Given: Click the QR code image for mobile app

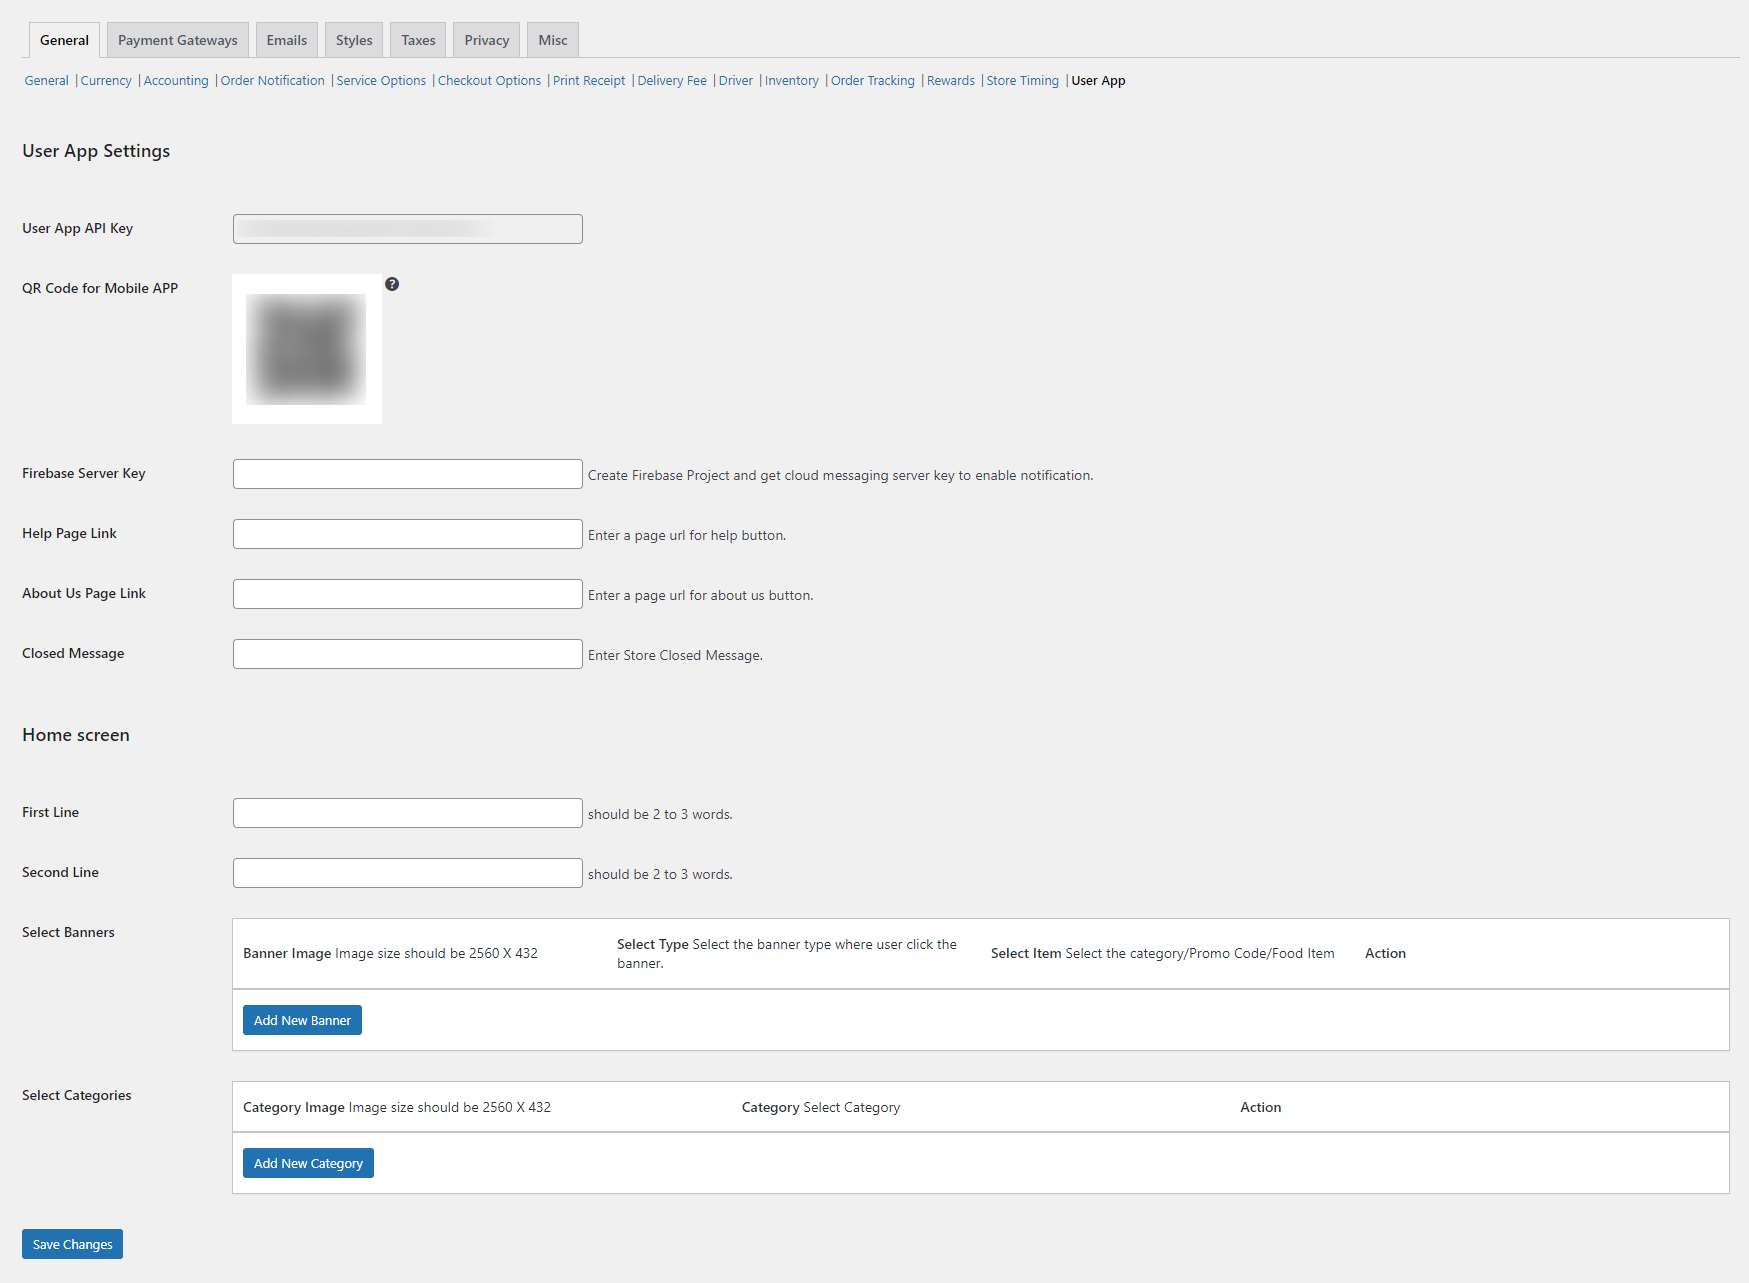Looking at the screenshot, I should coord(306,349).
